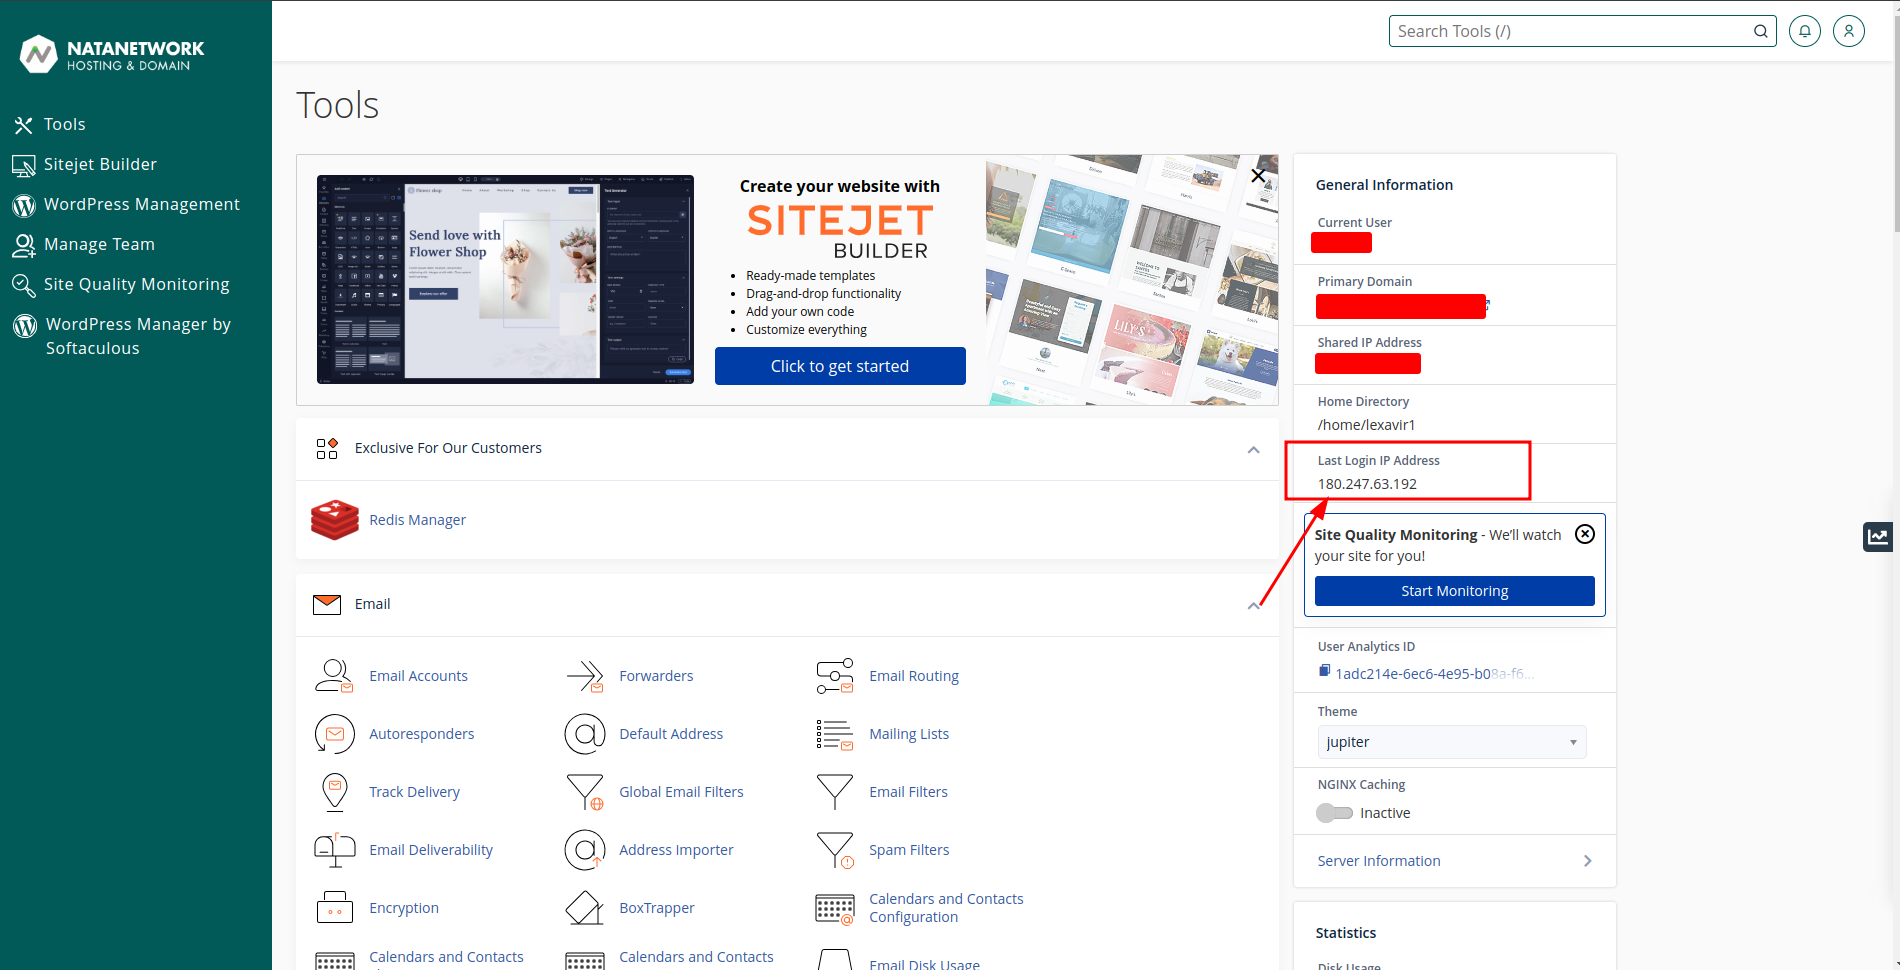Image resolution: width=1900 pixels, height=970 pixels.
Task: Open Calendars and Contacts Configuration link
Action: point(946,908)
